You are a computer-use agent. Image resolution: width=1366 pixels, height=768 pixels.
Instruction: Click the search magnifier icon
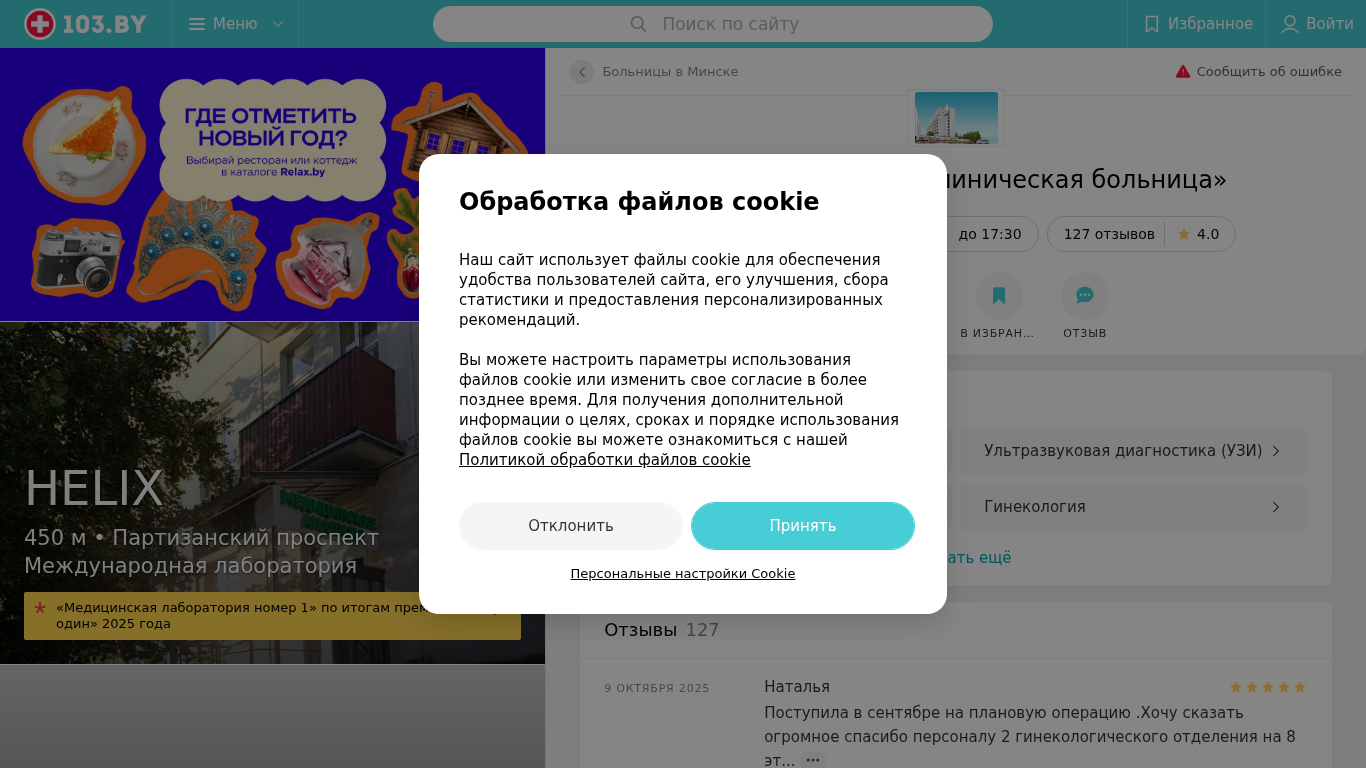point(638,24)
